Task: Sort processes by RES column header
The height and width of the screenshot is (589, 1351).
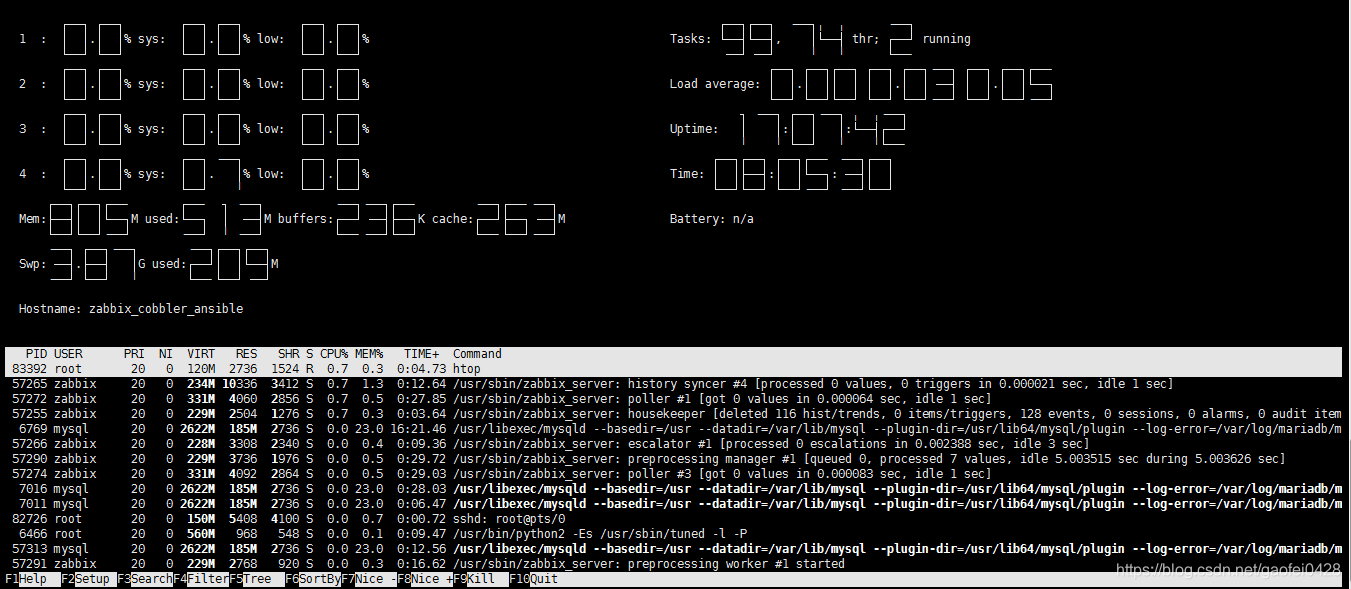Action: click(246, 354)
